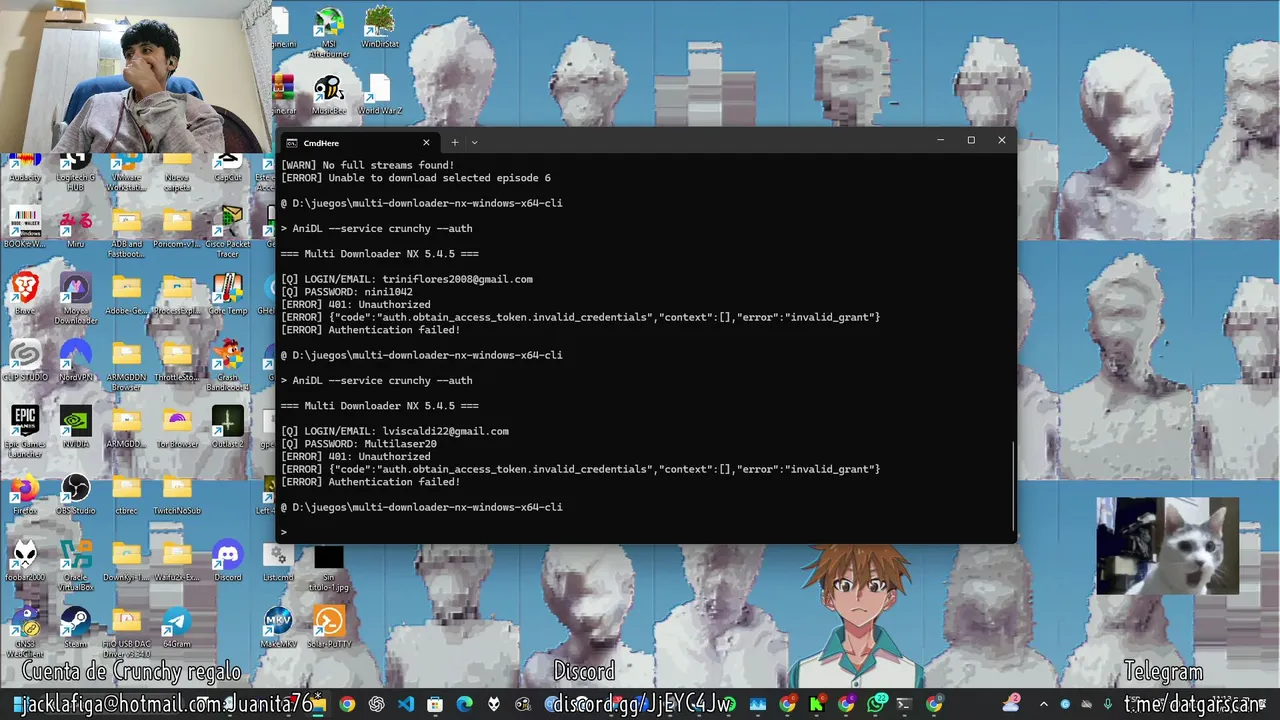This screenshot has height=720, width=1280.
Task: Launch Discord from the desktop
Action: click(228, 561)
